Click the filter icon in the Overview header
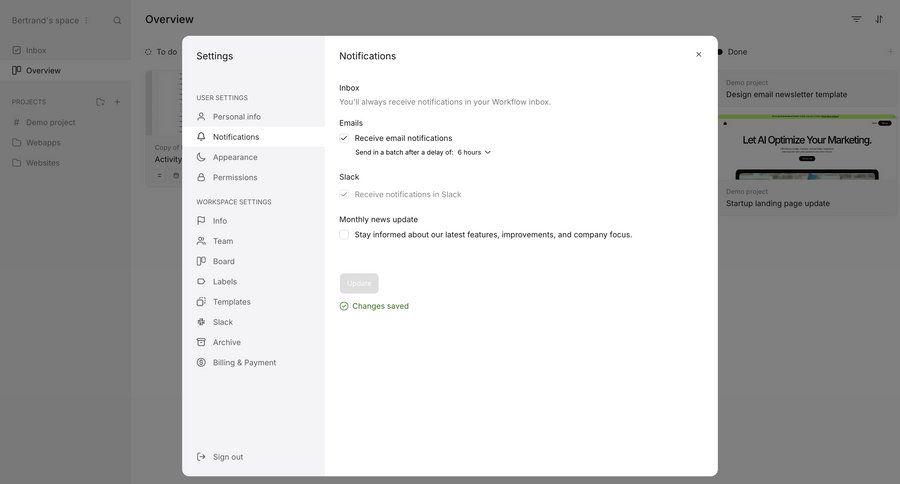The width and height of the screenshot is (900, 484). coord(856,19)
